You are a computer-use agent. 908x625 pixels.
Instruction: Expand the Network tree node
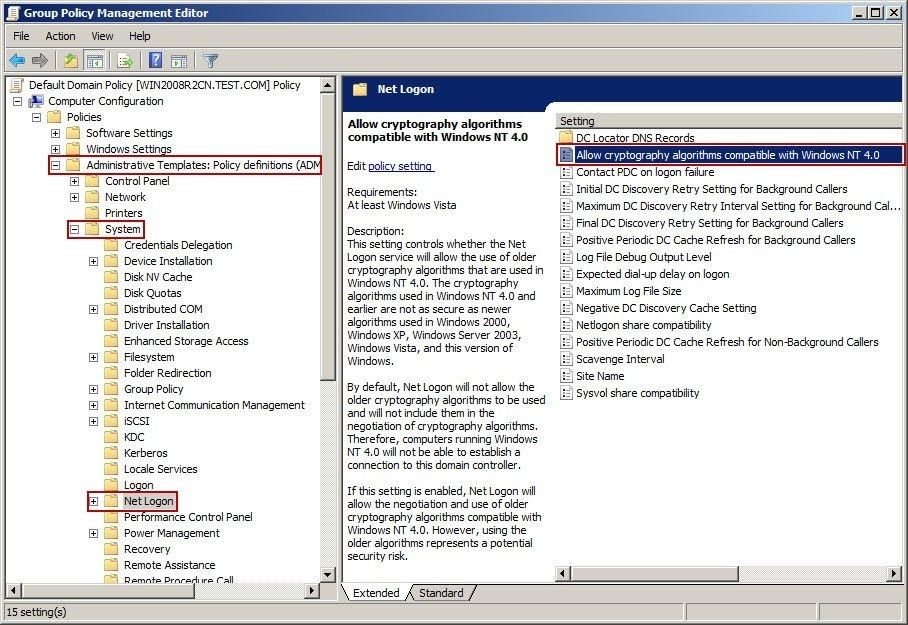74,198
